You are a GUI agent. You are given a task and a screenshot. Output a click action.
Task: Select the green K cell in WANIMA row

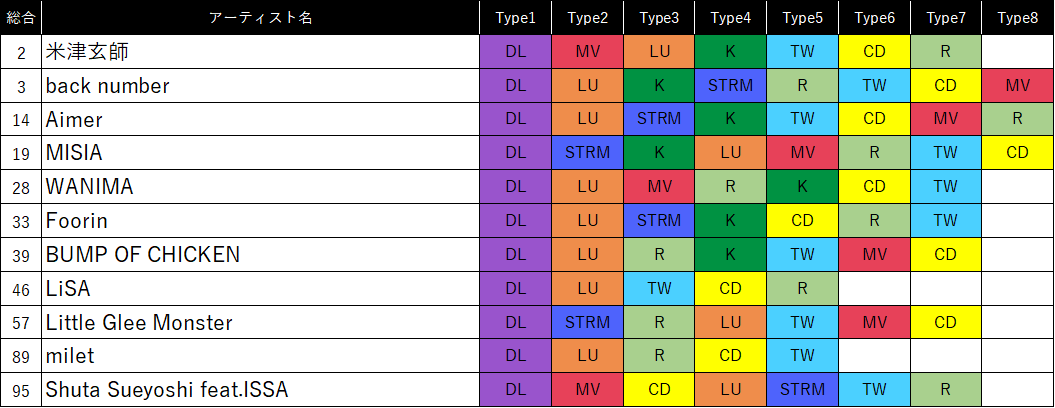(802, 187)
